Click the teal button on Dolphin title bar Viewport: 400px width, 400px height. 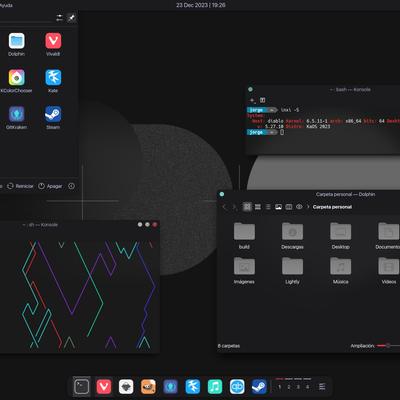pyautogui.click(x=222, y=194)
